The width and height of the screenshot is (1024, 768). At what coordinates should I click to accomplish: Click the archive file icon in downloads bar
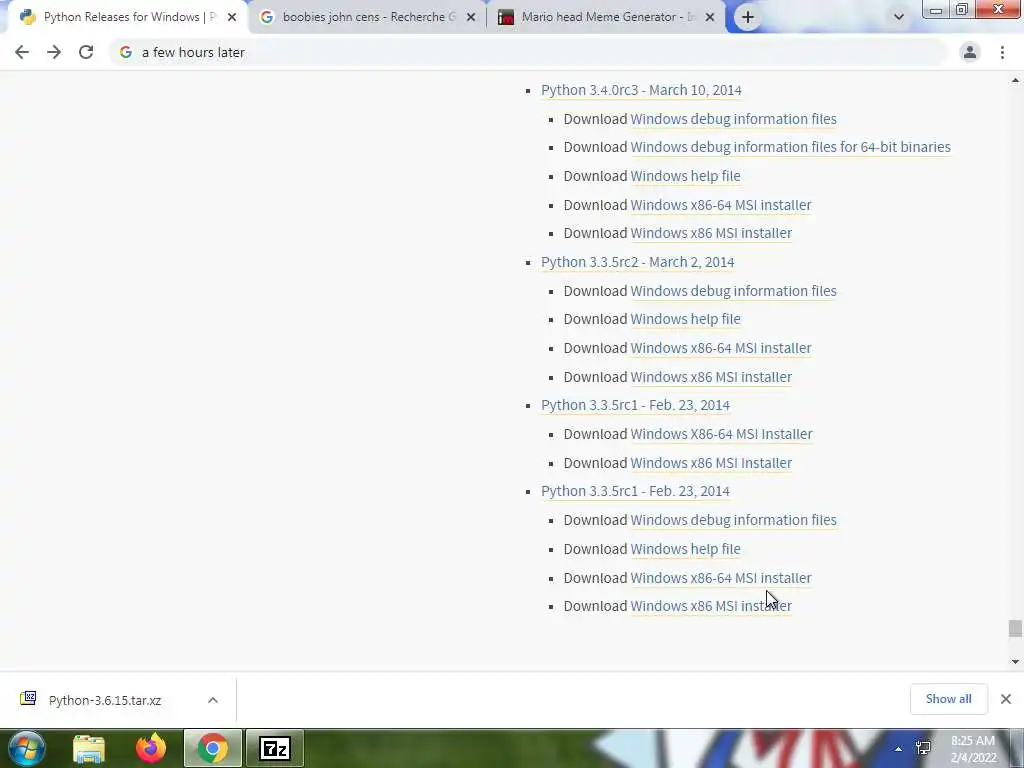[x=28, y=699]
